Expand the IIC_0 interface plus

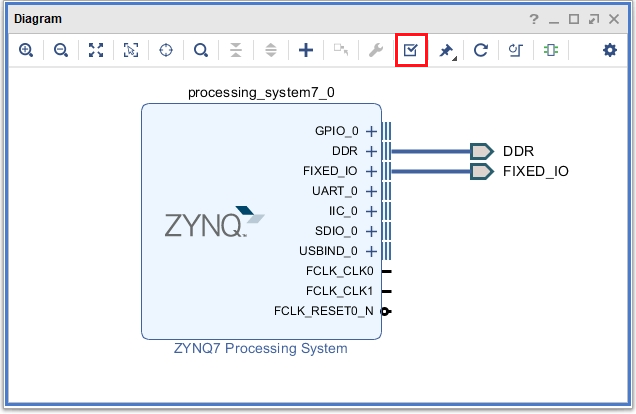[x=371, y=211]
